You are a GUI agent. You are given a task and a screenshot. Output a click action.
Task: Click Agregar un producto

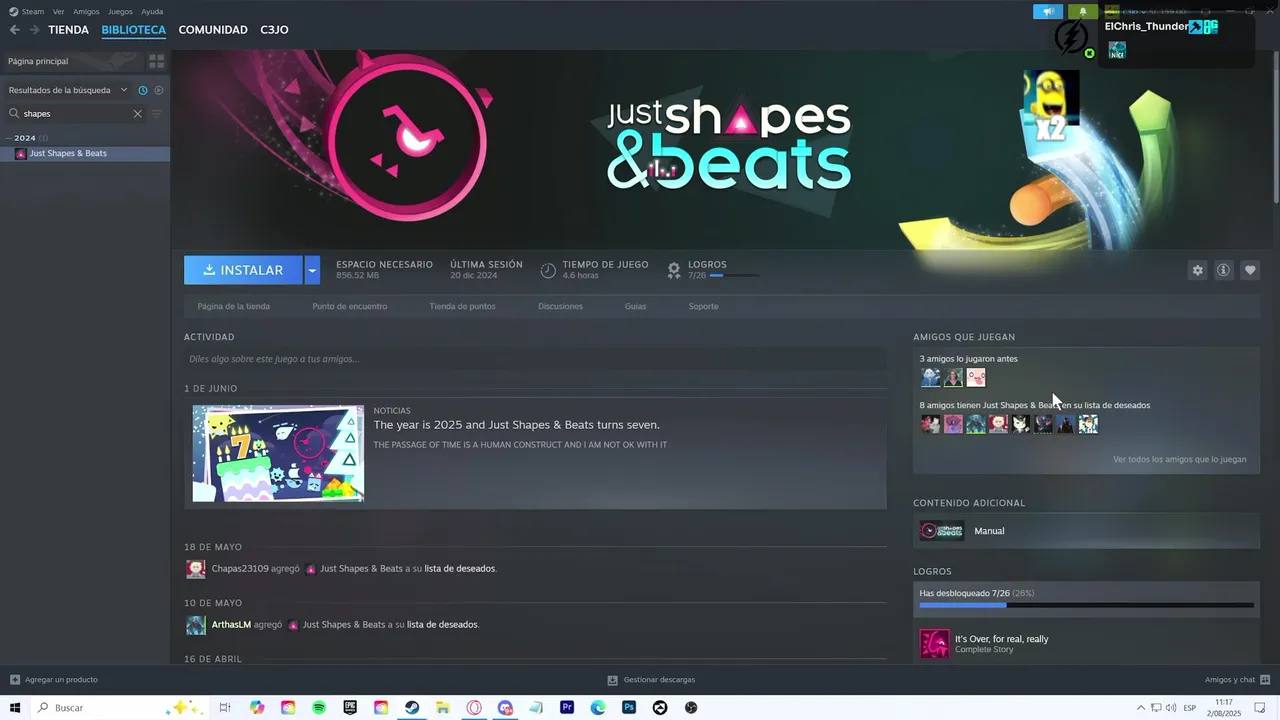pyautogui.click(x=54, y=680)
